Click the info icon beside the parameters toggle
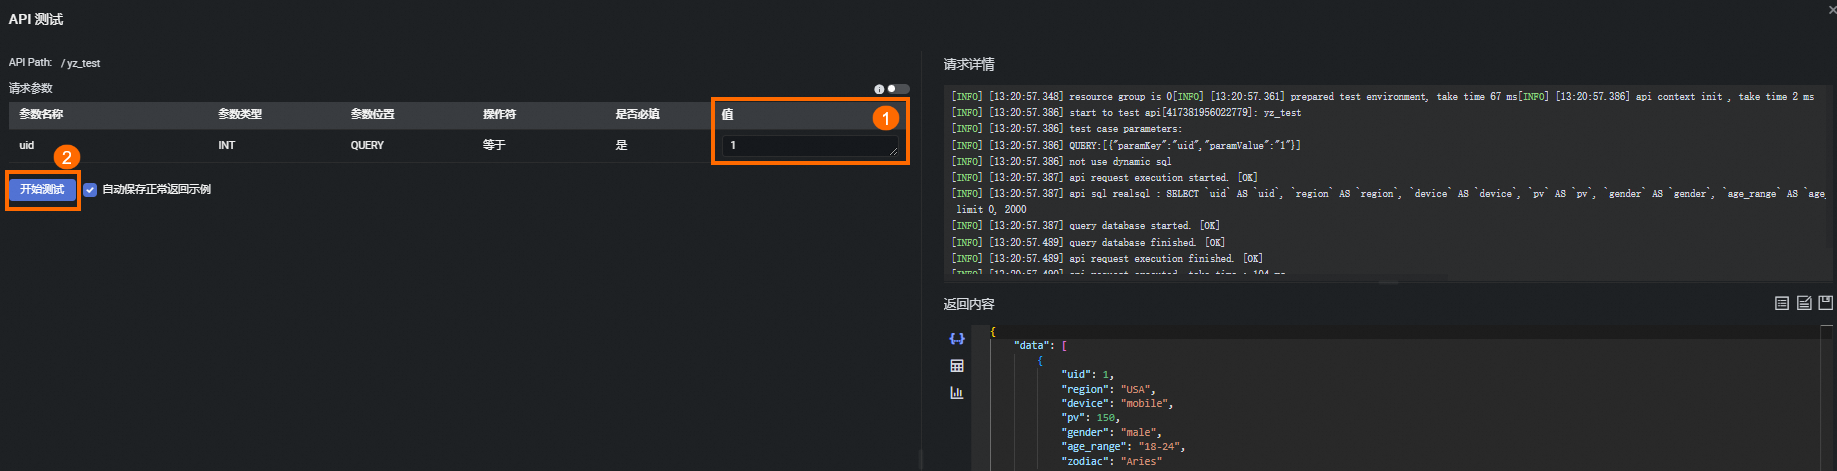The height and width of the screenshot is (471, 1837). point(879,89)
